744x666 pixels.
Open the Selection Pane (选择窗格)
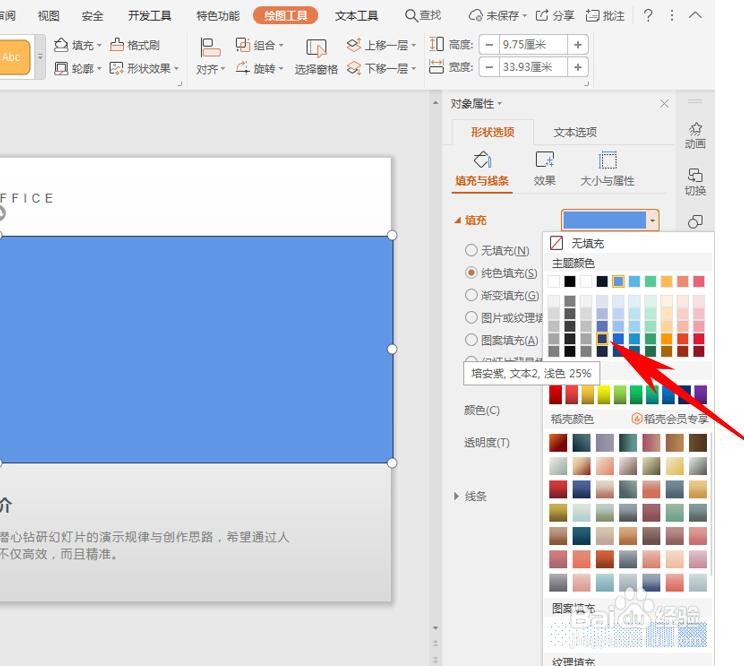[316, 56]
